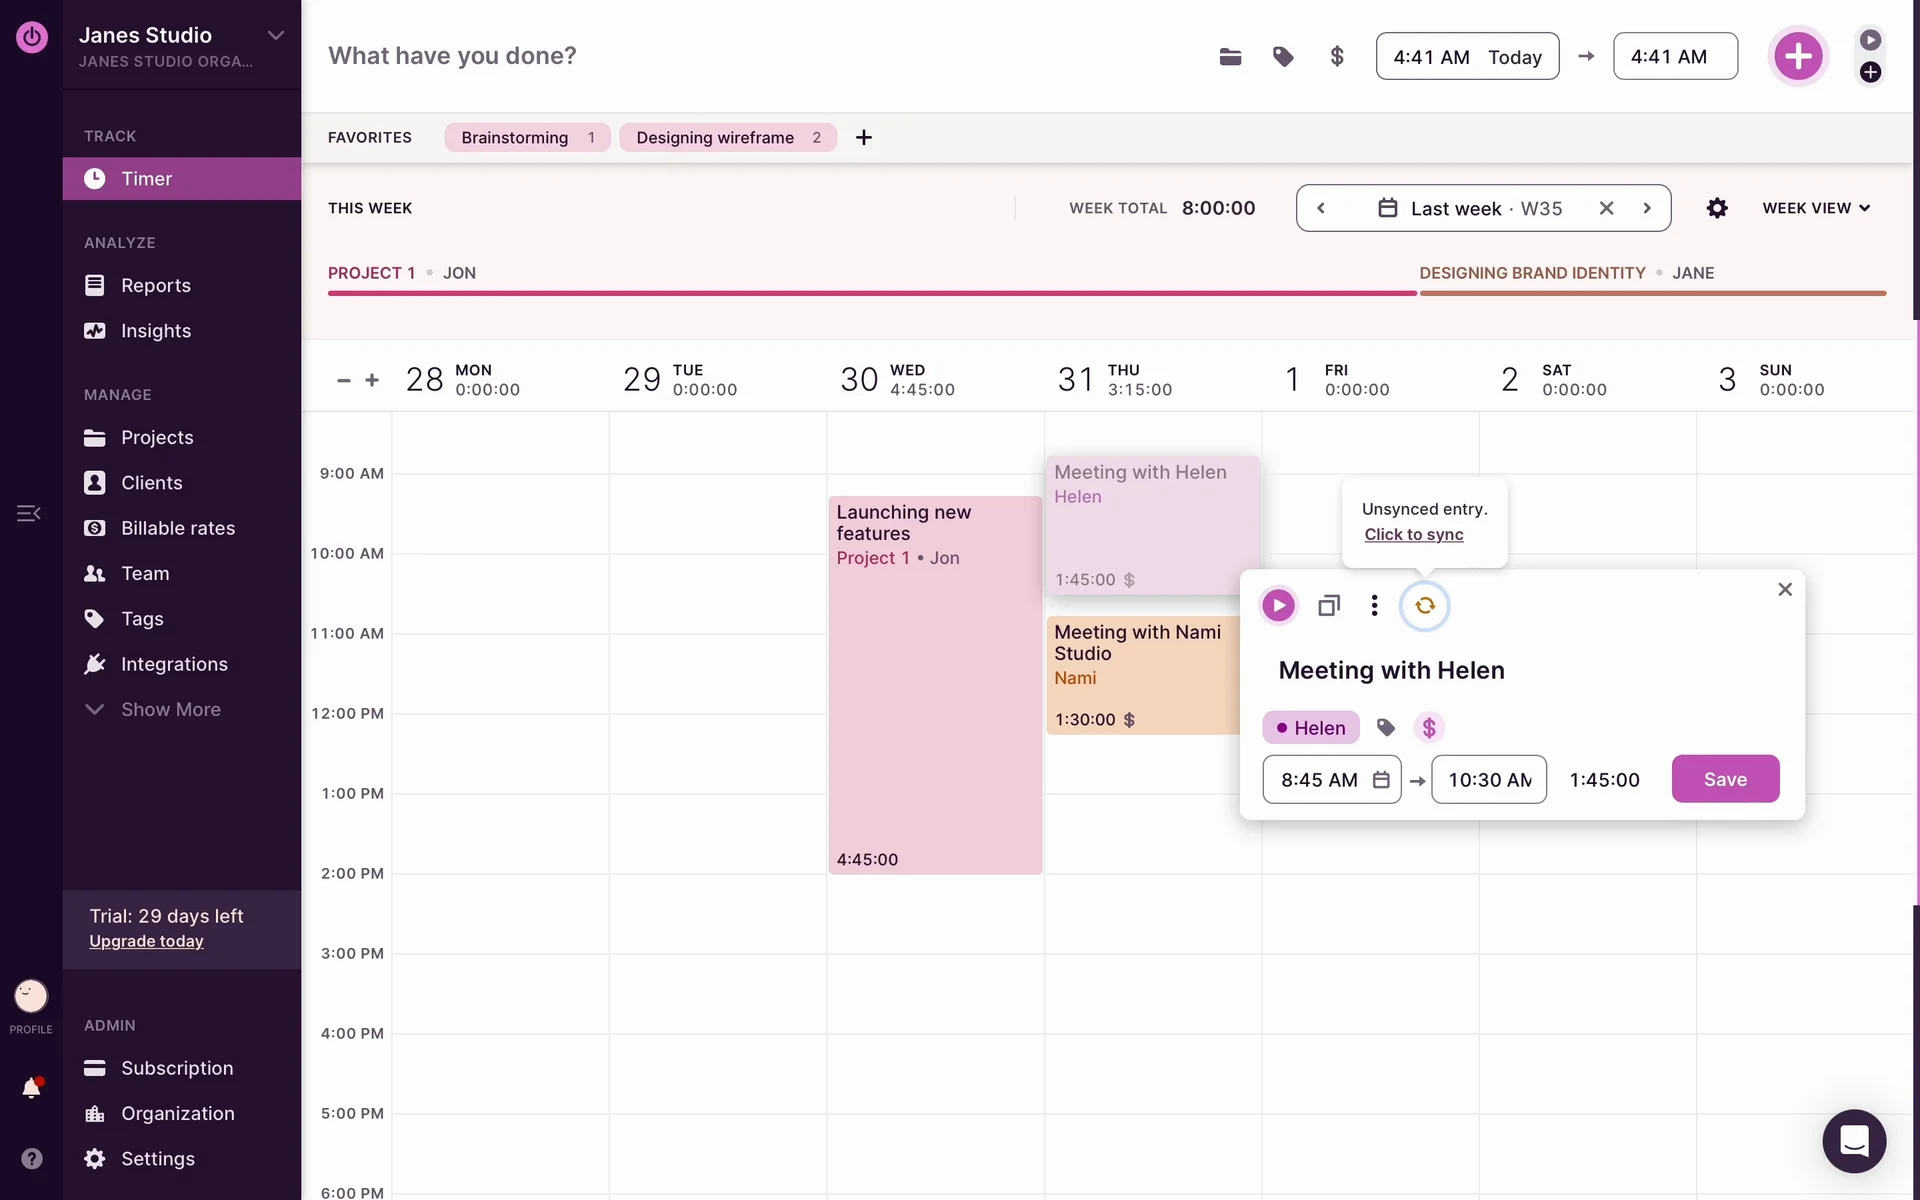
Task: Add tag icon in entry popup
Action: click(1385, 728)
